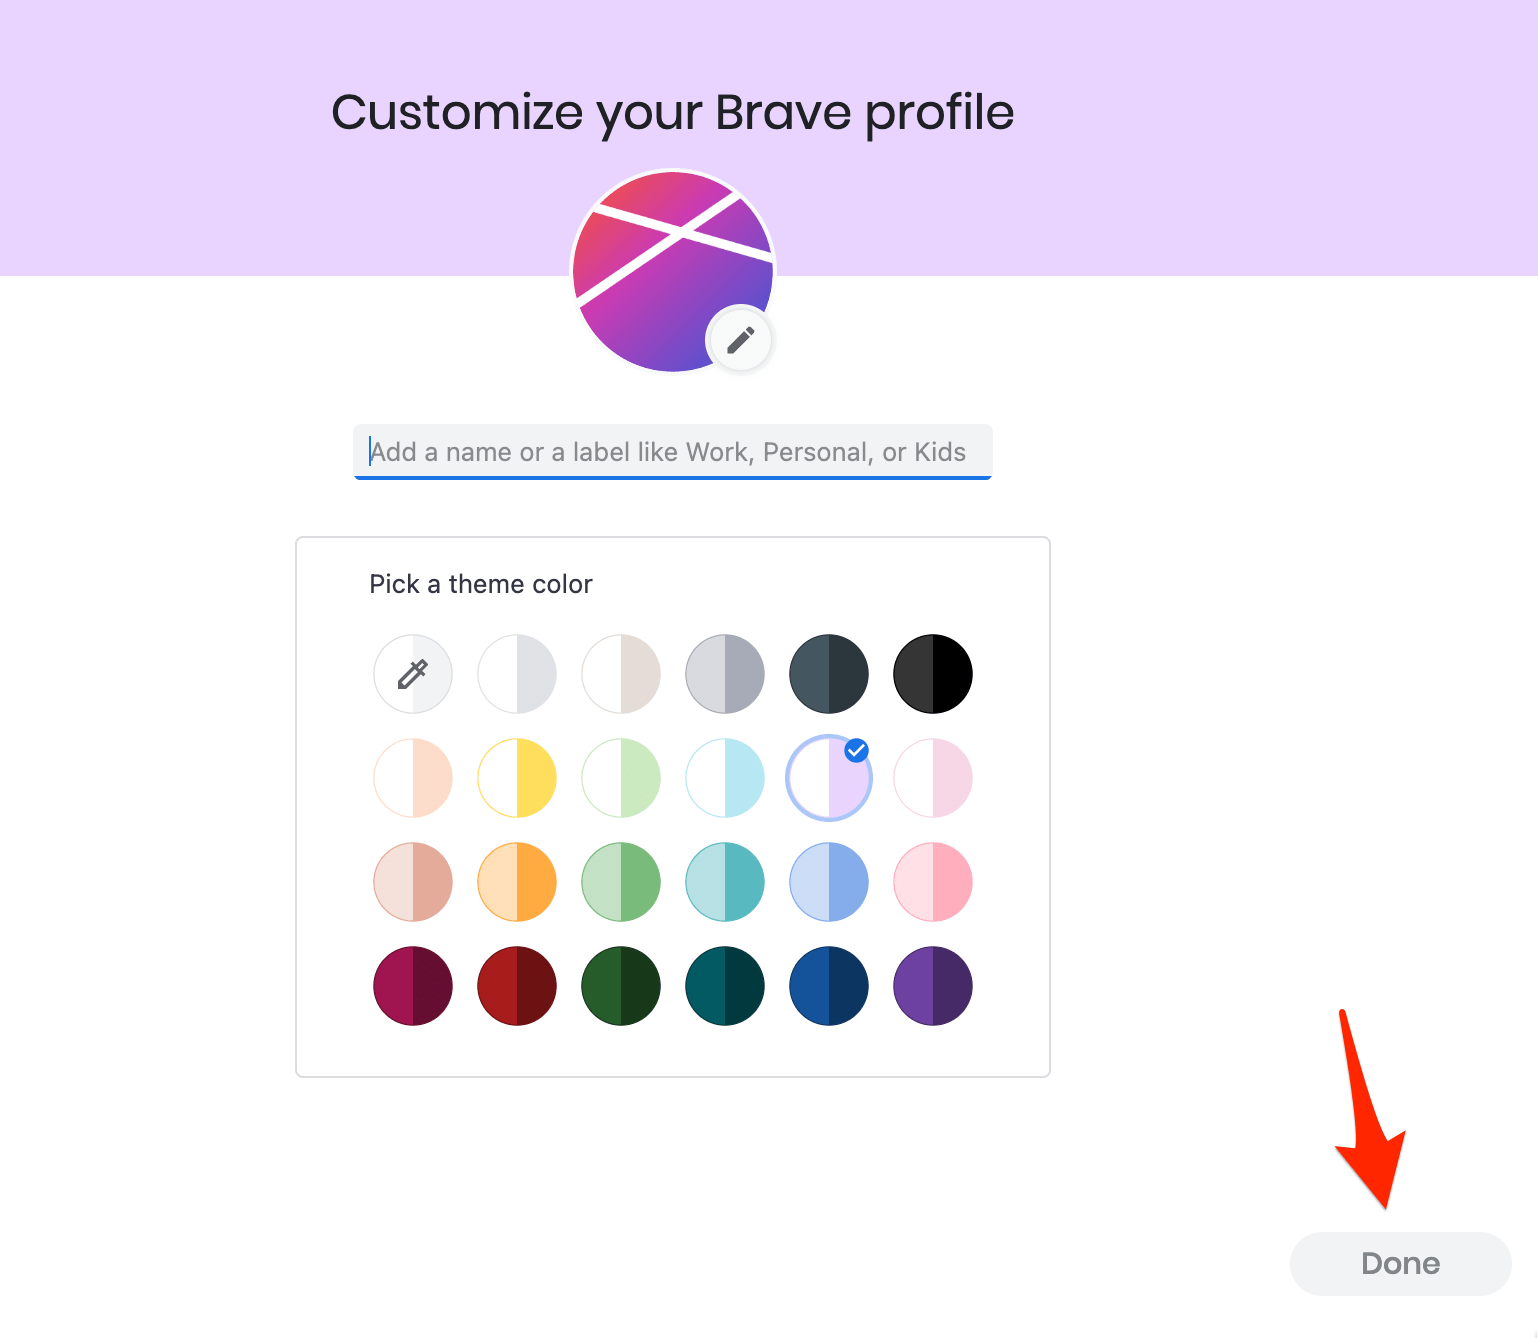This screenshot has width=1538, height=1338.
Task: Open the custom color eyedropper picker
Action: coord(413,674)
